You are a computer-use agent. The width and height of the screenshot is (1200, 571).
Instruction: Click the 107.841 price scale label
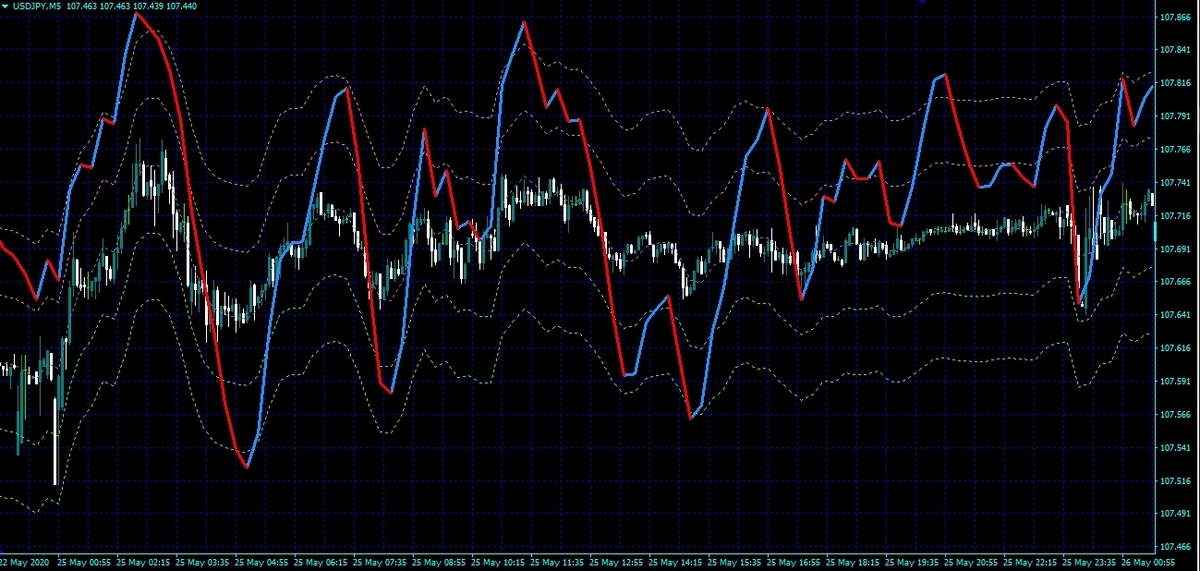coord(1174,50)
